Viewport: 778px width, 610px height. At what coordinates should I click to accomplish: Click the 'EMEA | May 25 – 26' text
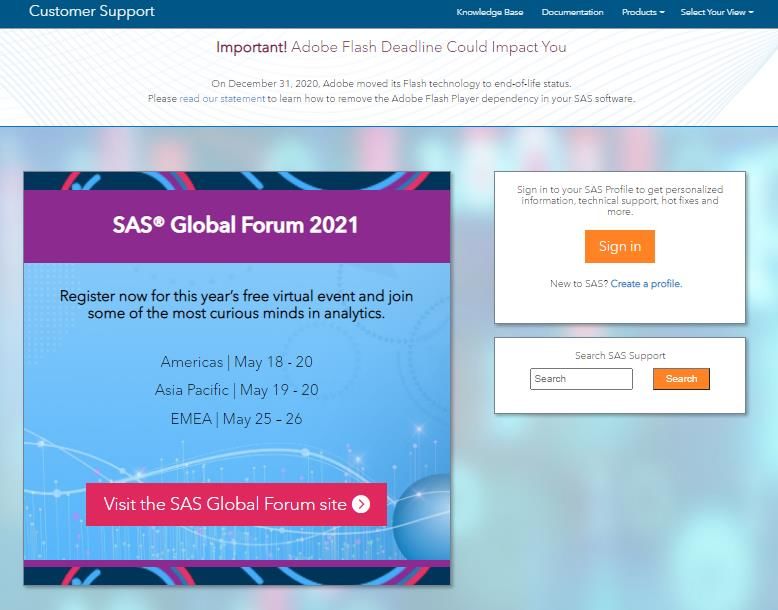pyautogui.click(x=236, y=418)
